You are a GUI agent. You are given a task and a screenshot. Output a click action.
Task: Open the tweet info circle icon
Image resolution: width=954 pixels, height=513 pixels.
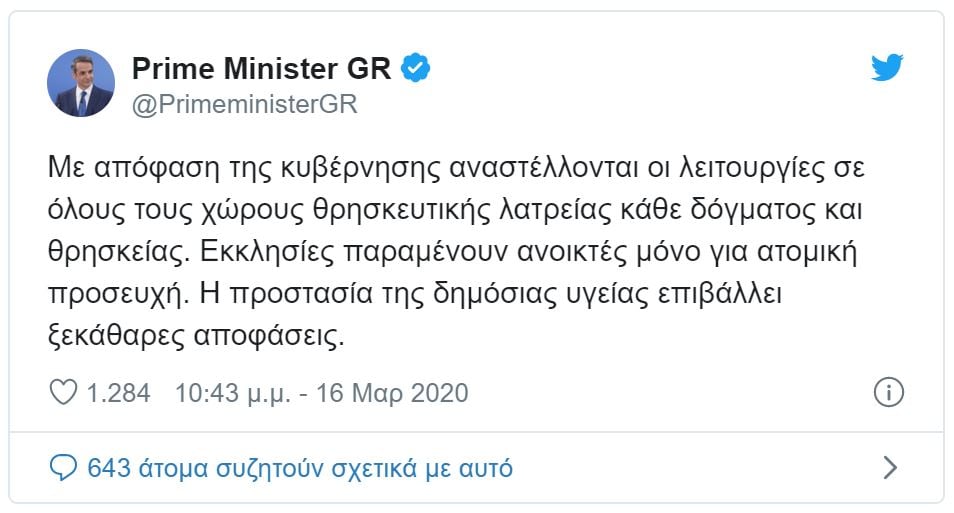[x=888, y=393]
